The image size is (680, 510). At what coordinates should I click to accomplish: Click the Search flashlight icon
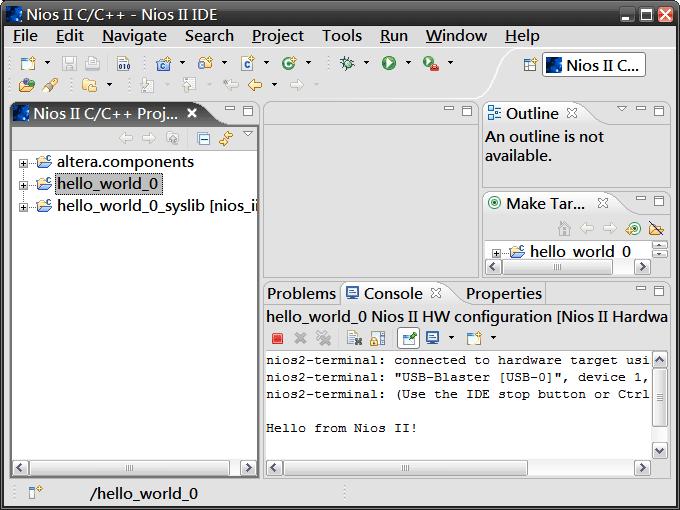click(x=50, y=85)
